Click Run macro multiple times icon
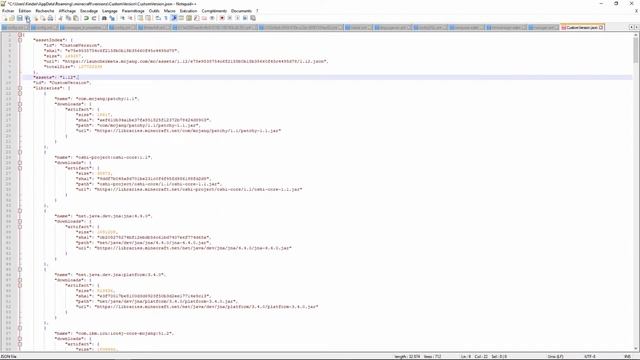The width and height of the screenshot is (640, 360). coord(245,18)
